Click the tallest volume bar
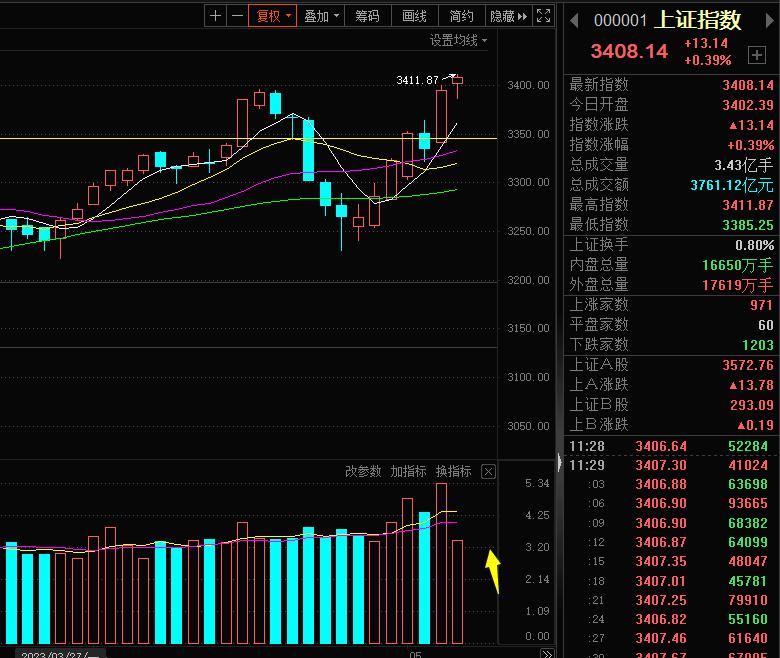780x658 pixels. point(441,563)
